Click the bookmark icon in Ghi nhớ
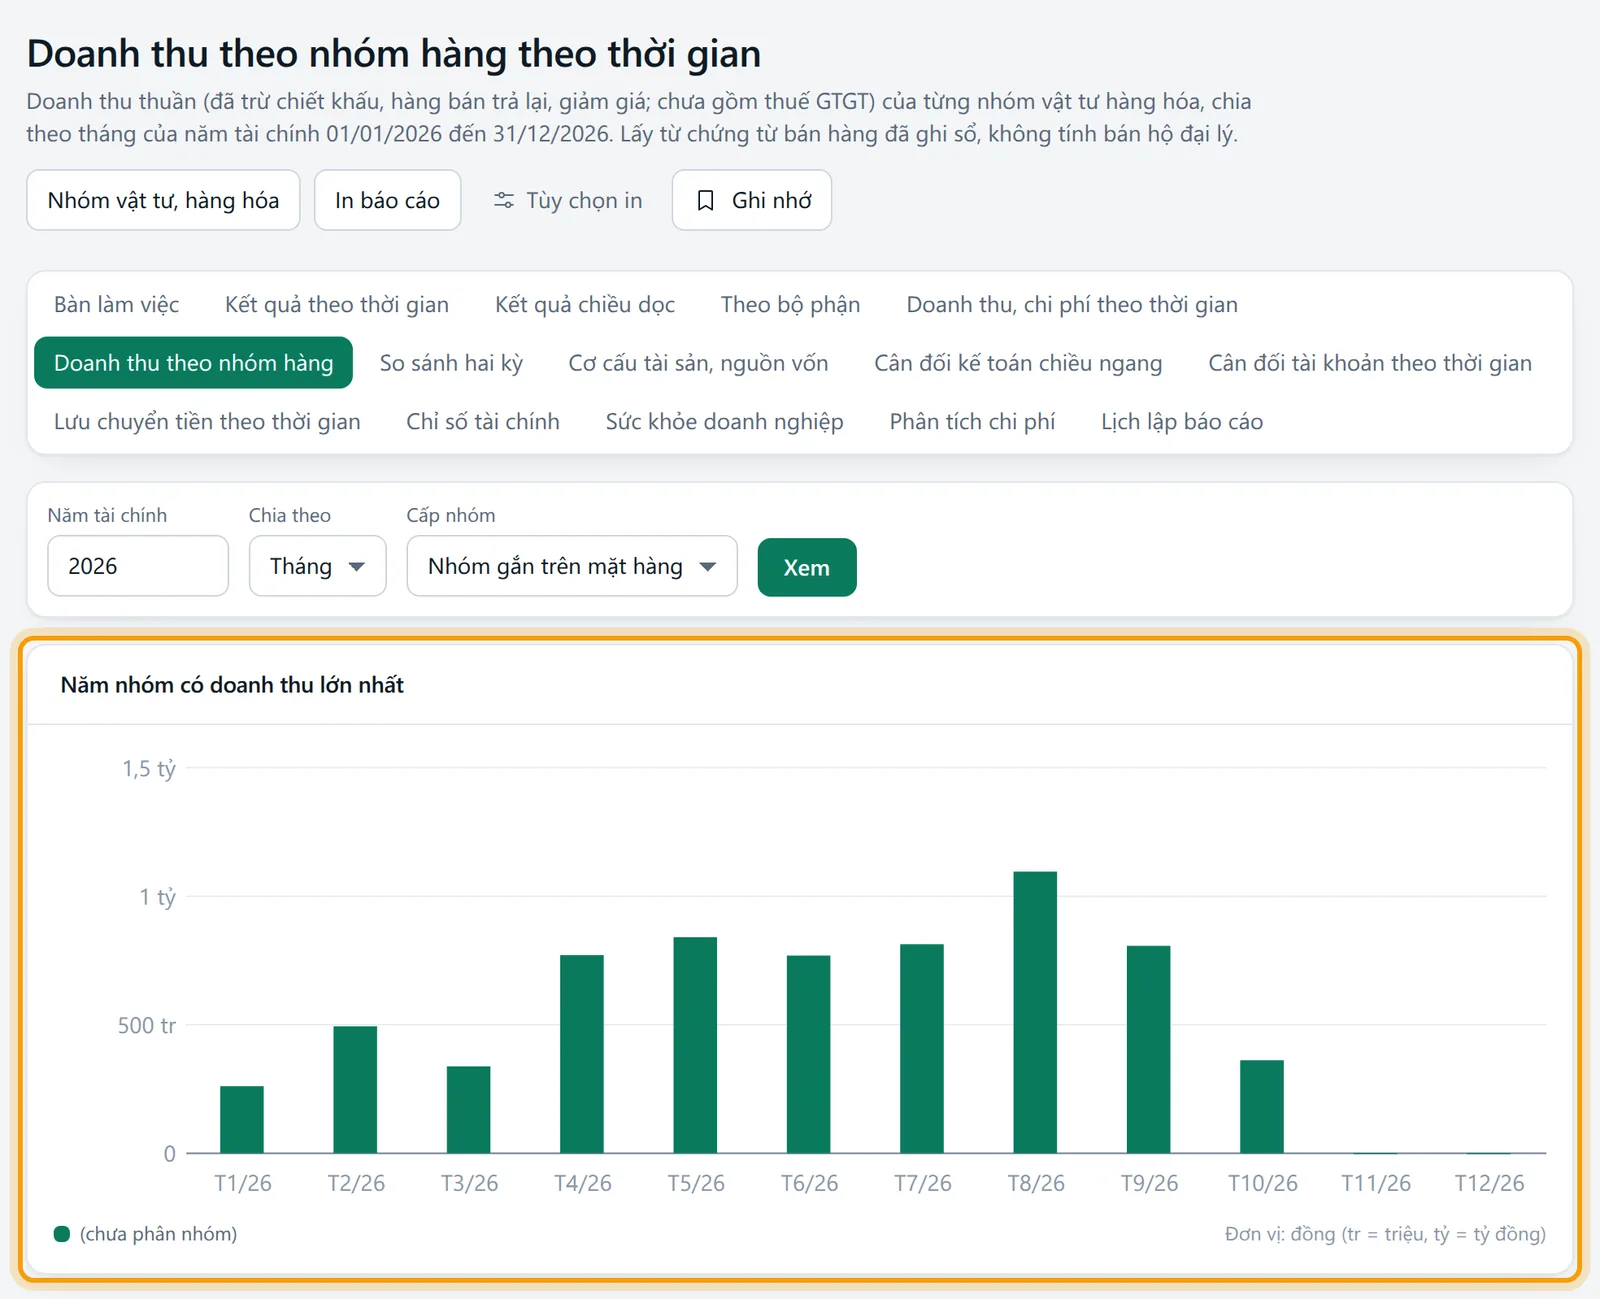The width and height of the screenshot is (1600, 1299). 705,201
